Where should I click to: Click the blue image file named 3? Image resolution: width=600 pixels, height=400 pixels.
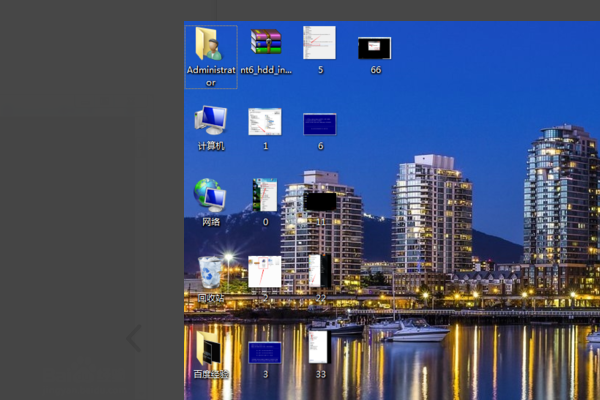point(265,352)
